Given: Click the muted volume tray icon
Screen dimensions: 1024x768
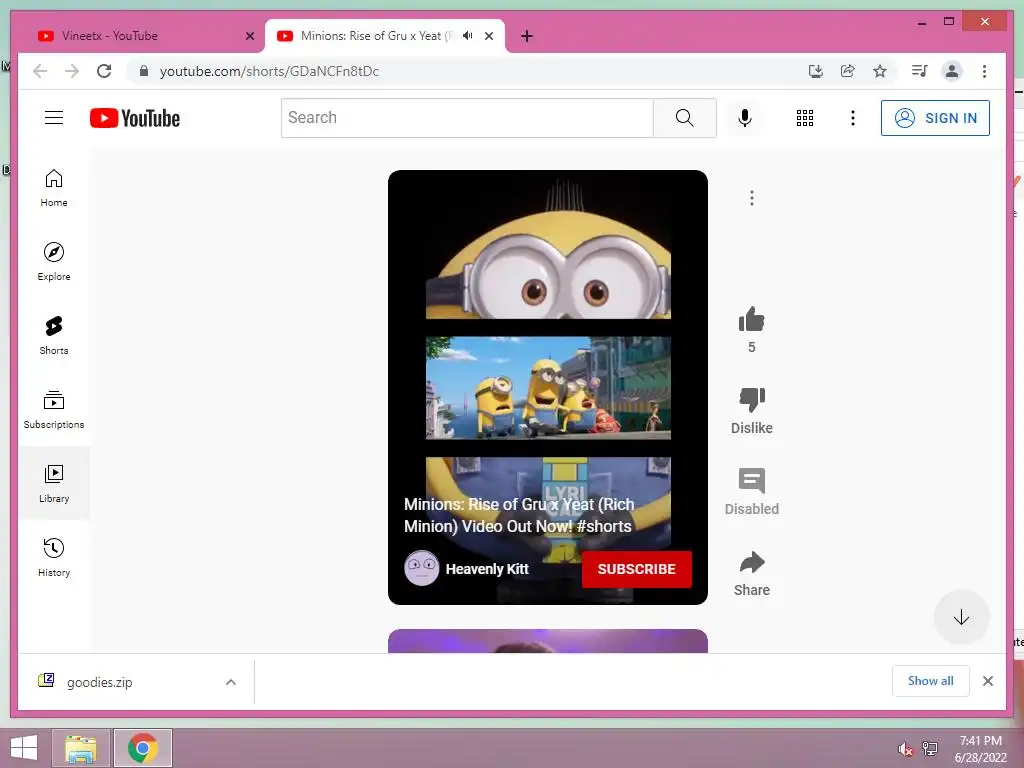Looking at the screenshot, I should 905,748.
